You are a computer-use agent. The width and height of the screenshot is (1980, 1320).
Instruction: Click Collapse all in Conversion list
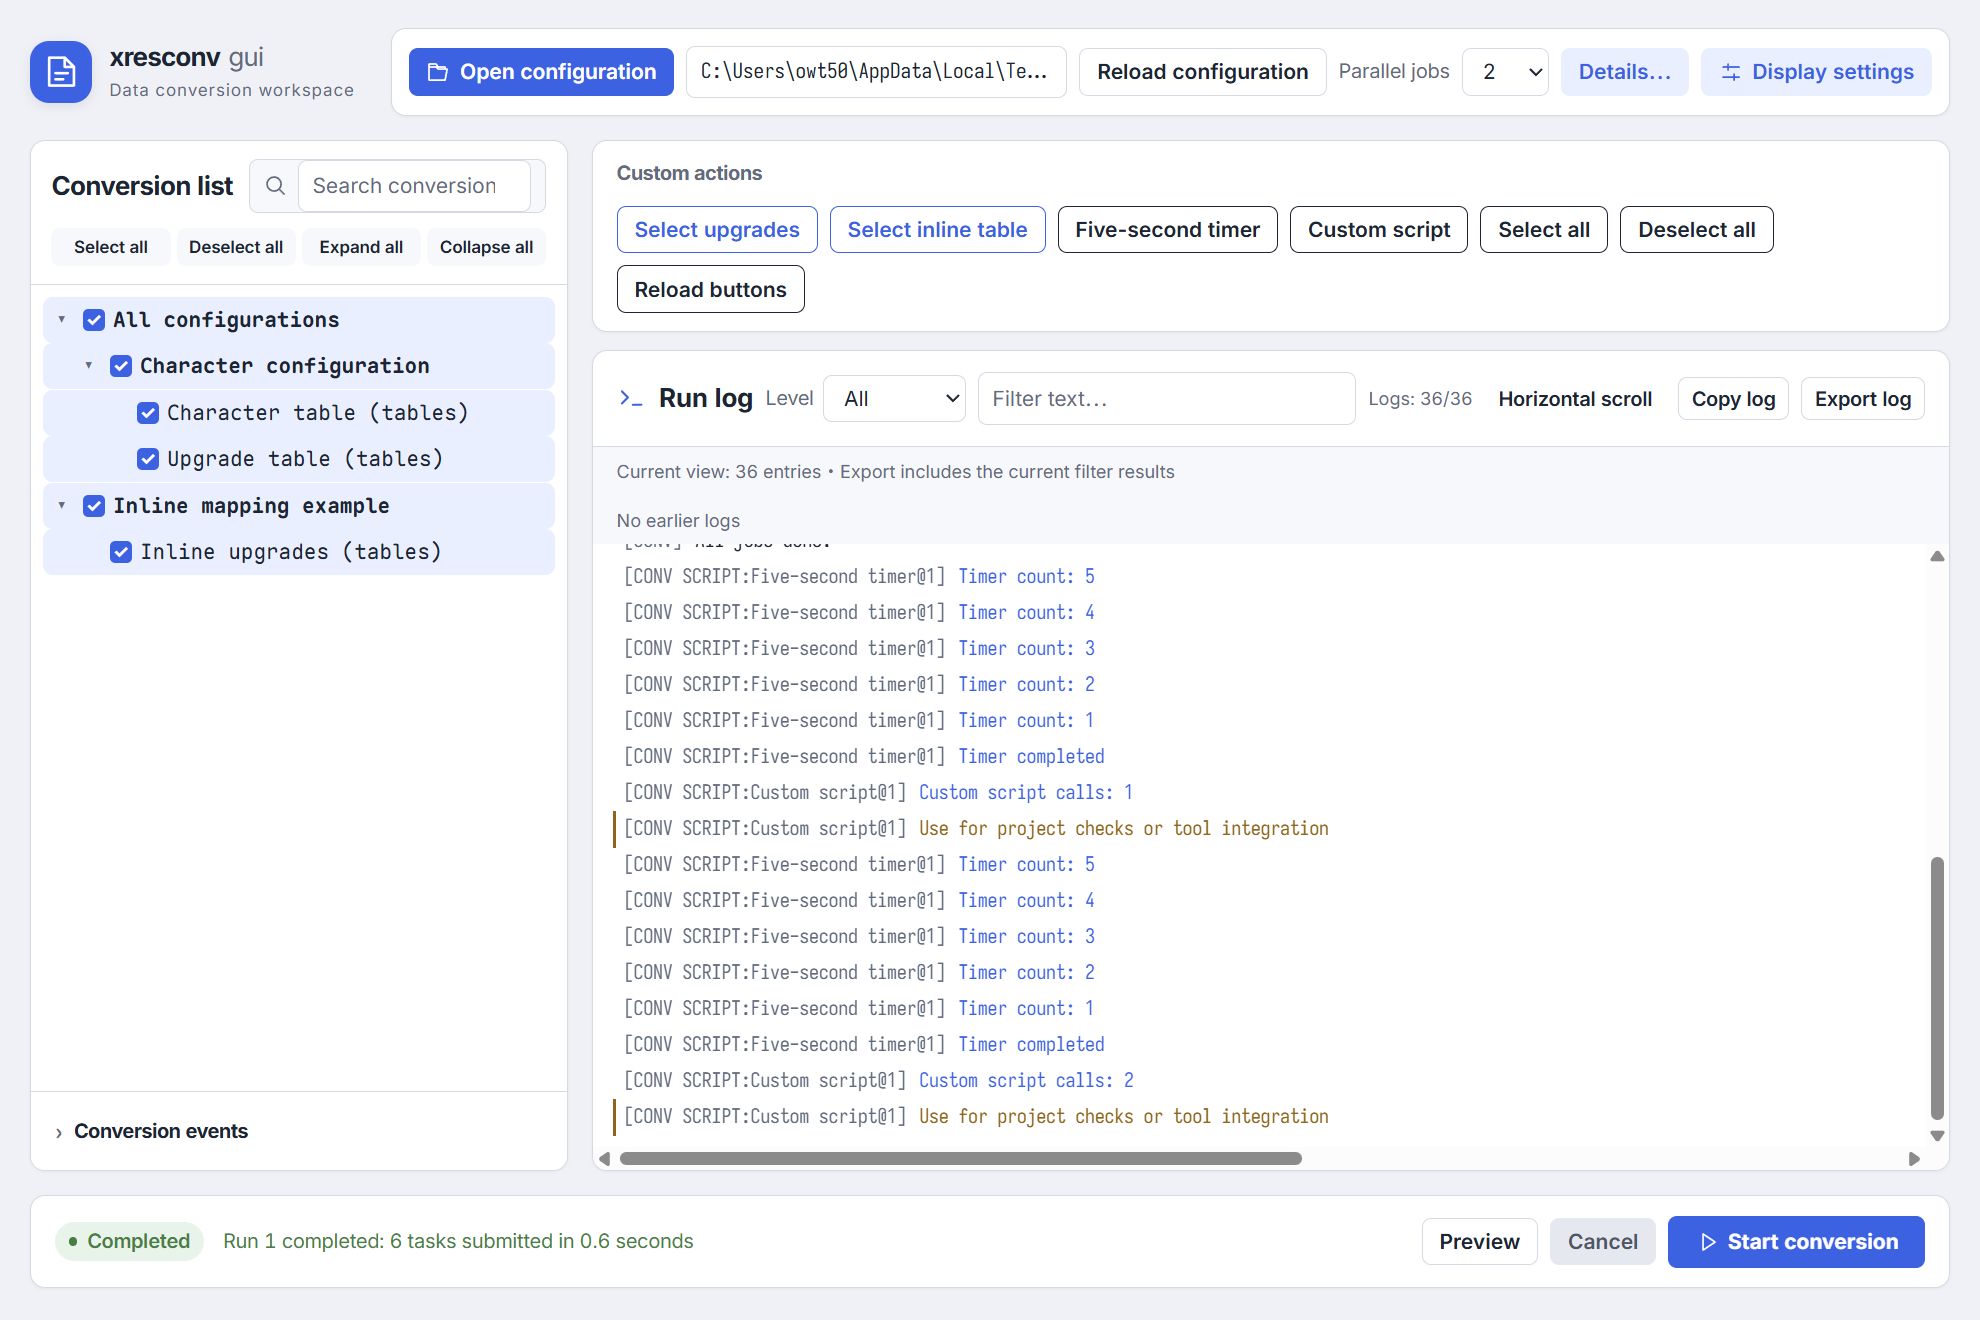coord(486,247)
